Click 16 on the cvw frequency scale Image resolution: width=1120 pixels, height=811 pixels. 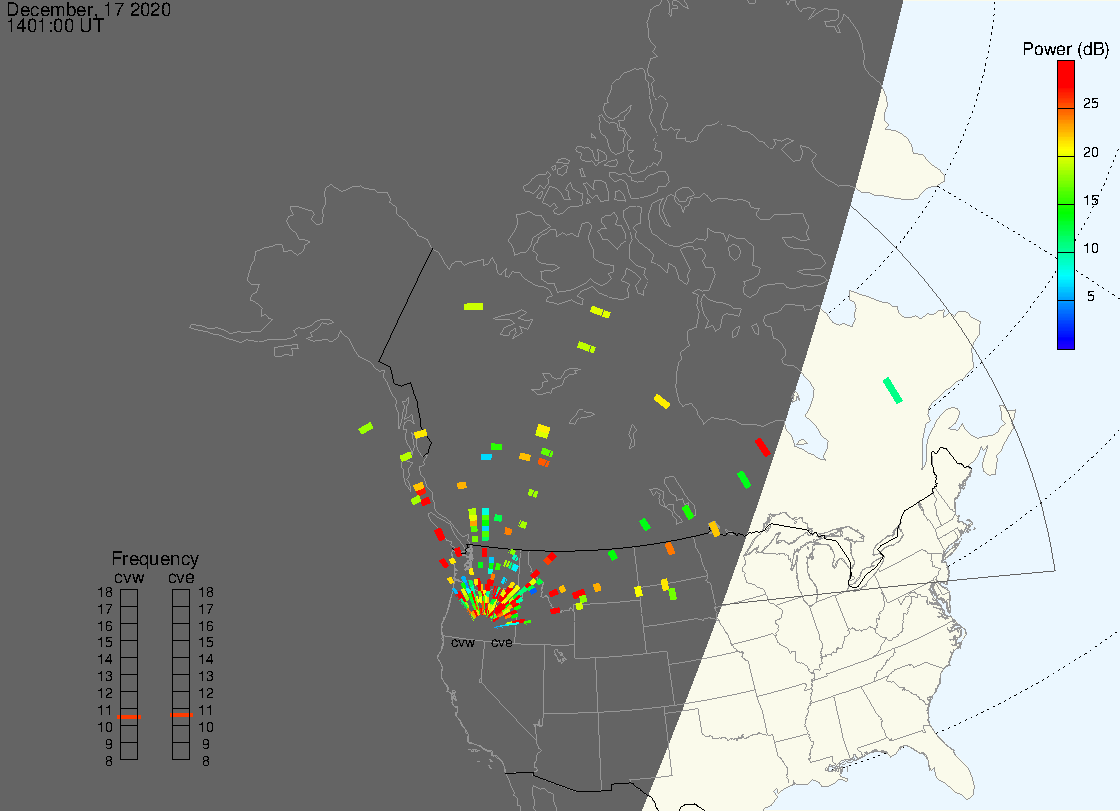point(105,626)
